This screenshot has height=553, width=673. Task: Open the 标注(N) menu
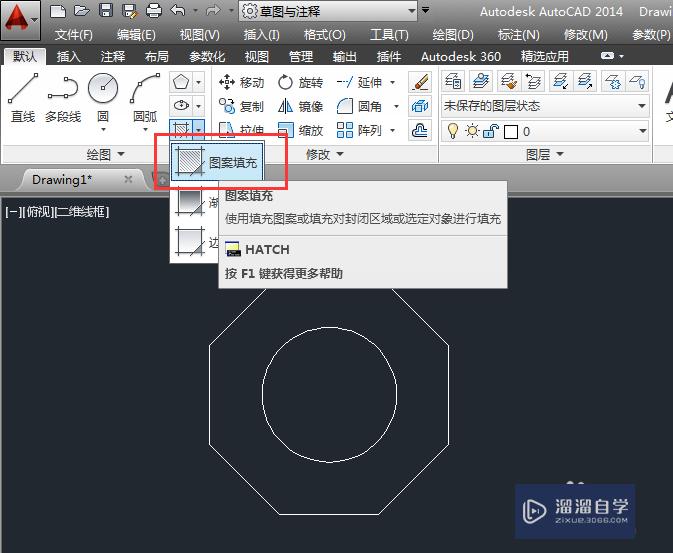[518, 34]
